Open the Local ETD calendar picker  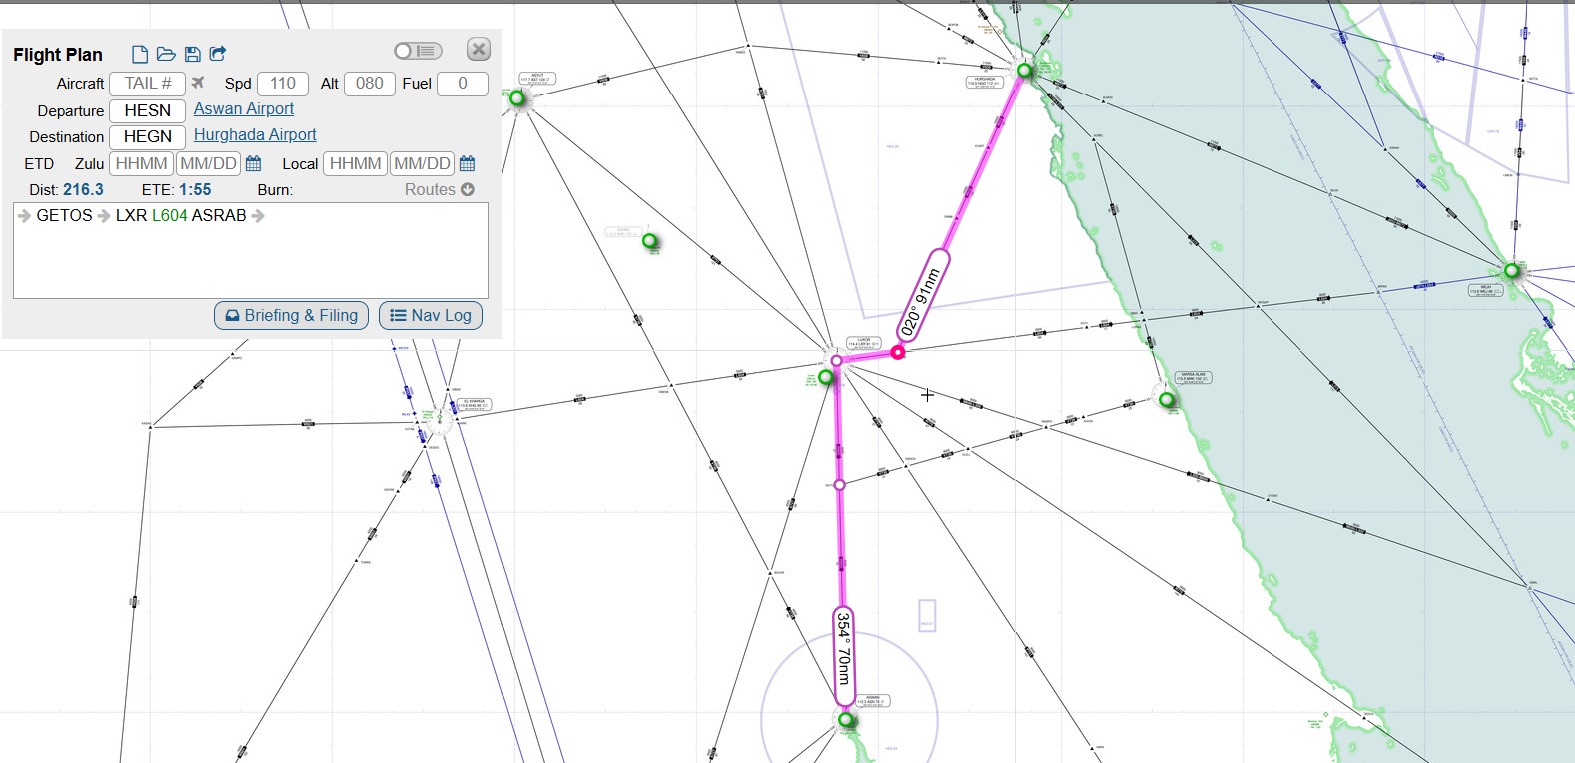(467, 163)
